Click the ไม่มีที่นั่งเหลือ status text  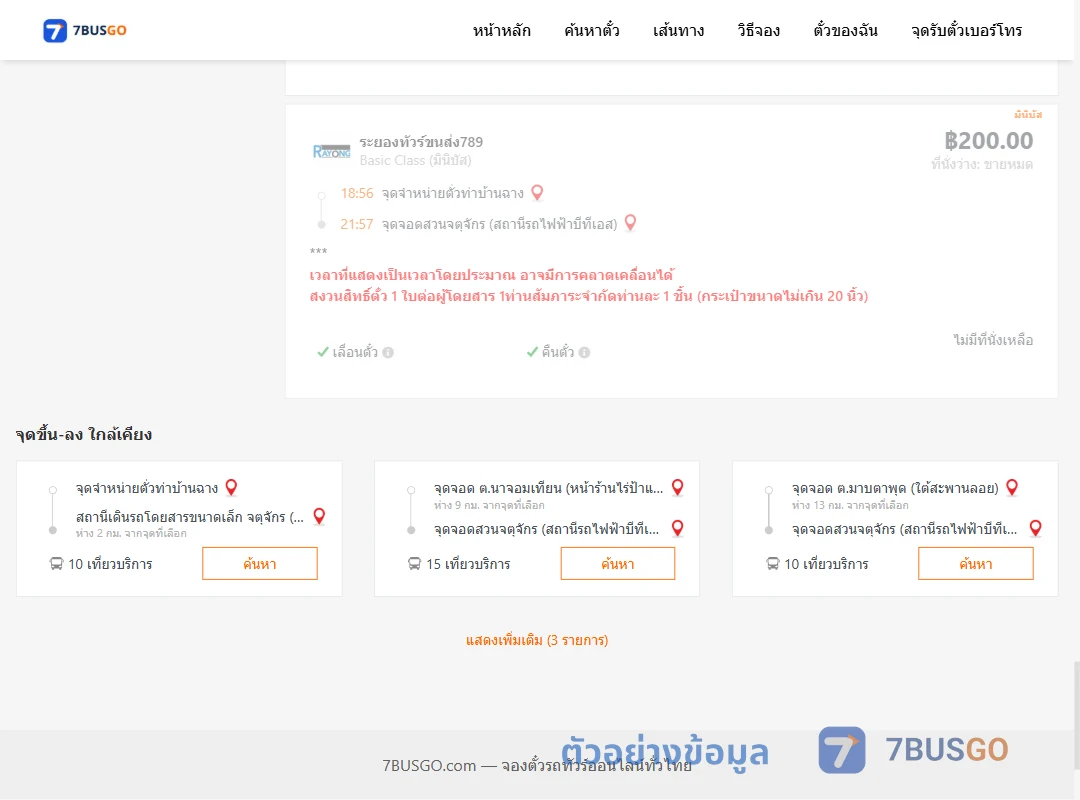[993, 340]
